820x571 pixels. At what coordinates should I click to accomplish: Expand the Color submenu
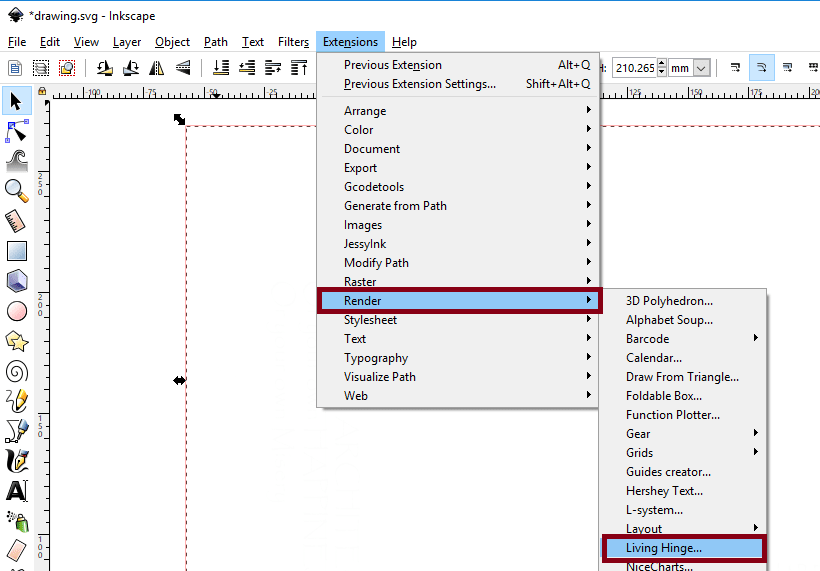(x=457, y=130)
